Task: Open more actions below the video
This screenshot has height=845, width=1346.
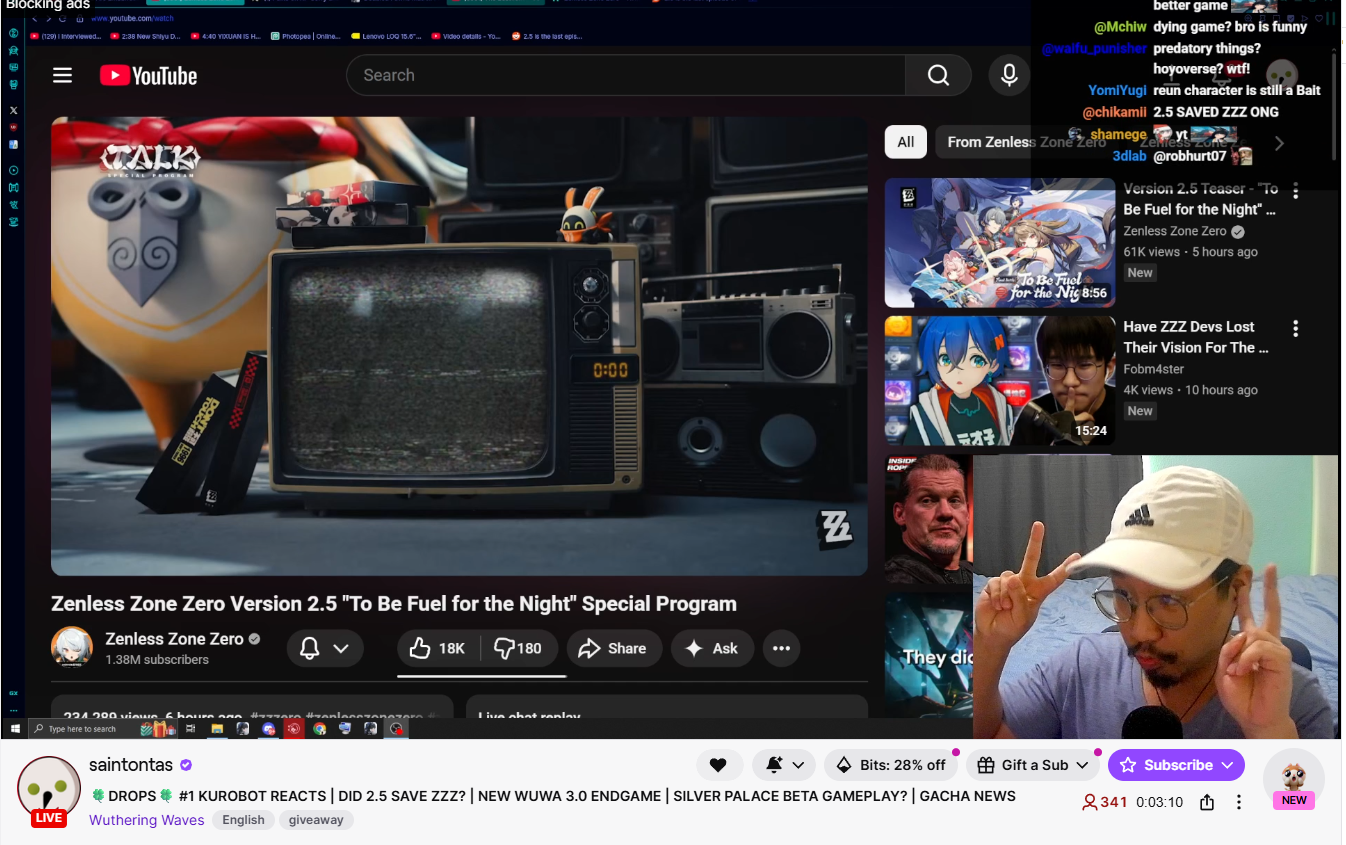Action: pyautogui.click(x=781, y=648)
